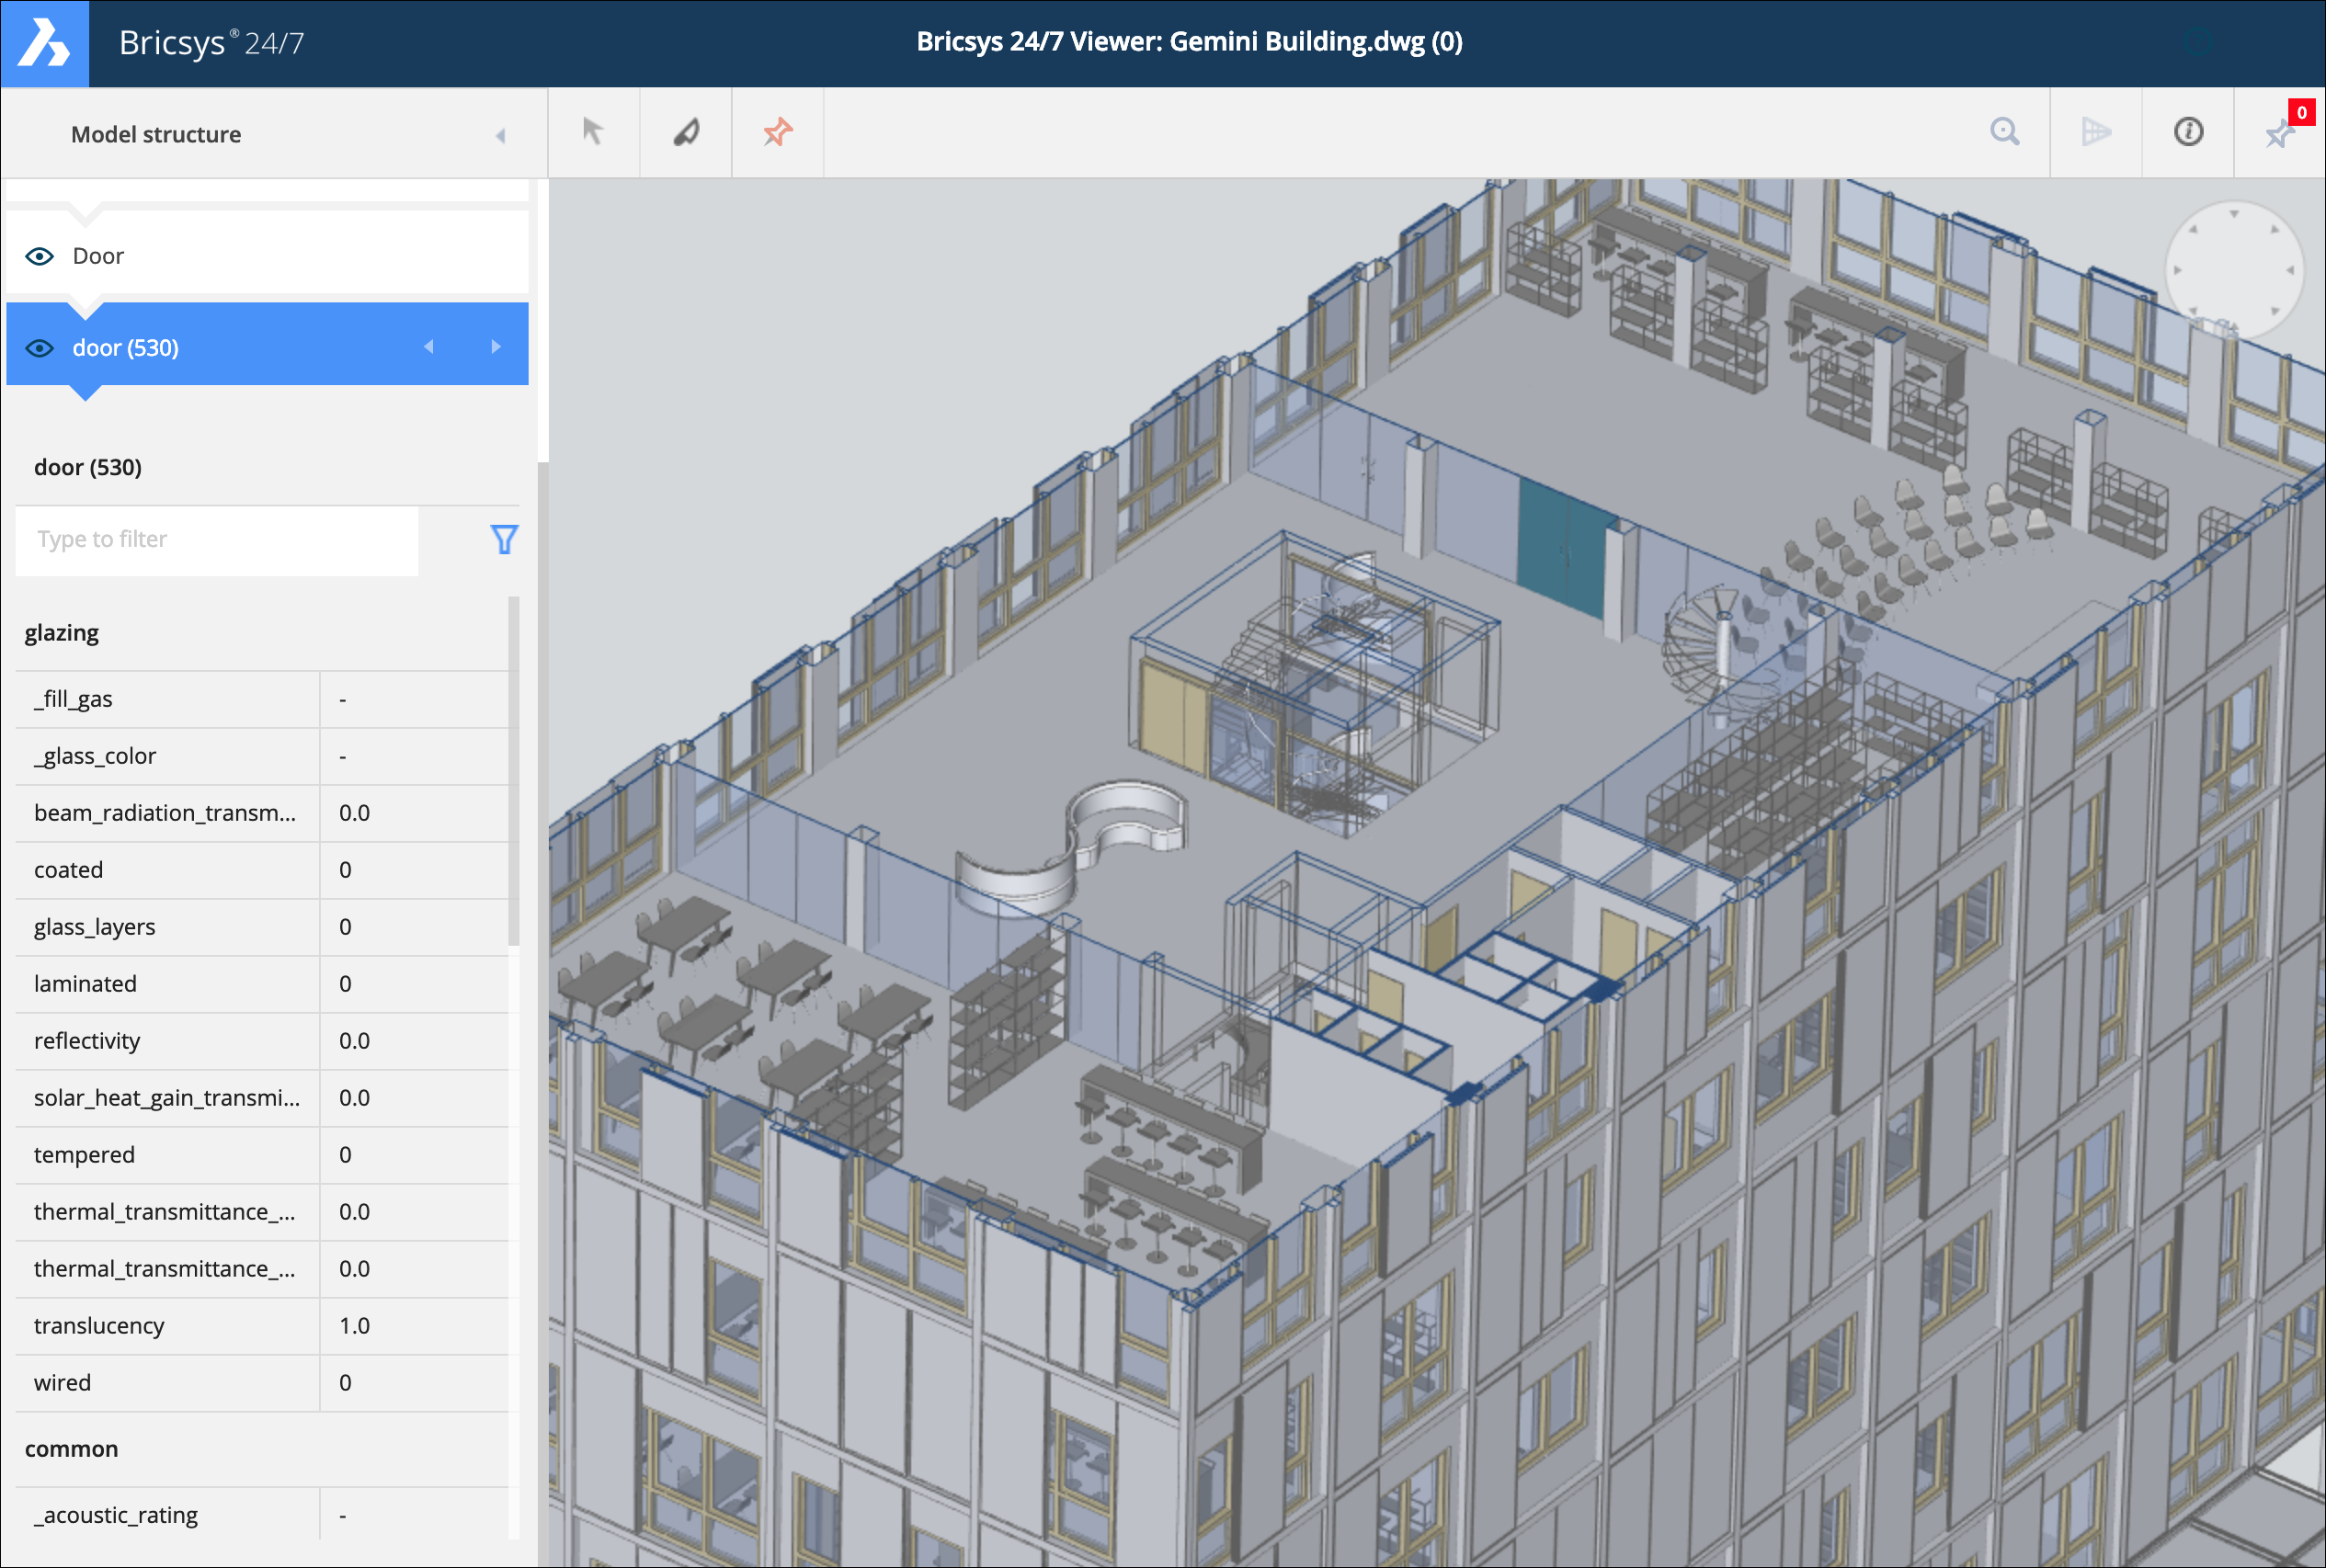The width and height of the screenshot is (2326, 1568).
Task: Click the view orientation compass
Action: coord(2233,270)
